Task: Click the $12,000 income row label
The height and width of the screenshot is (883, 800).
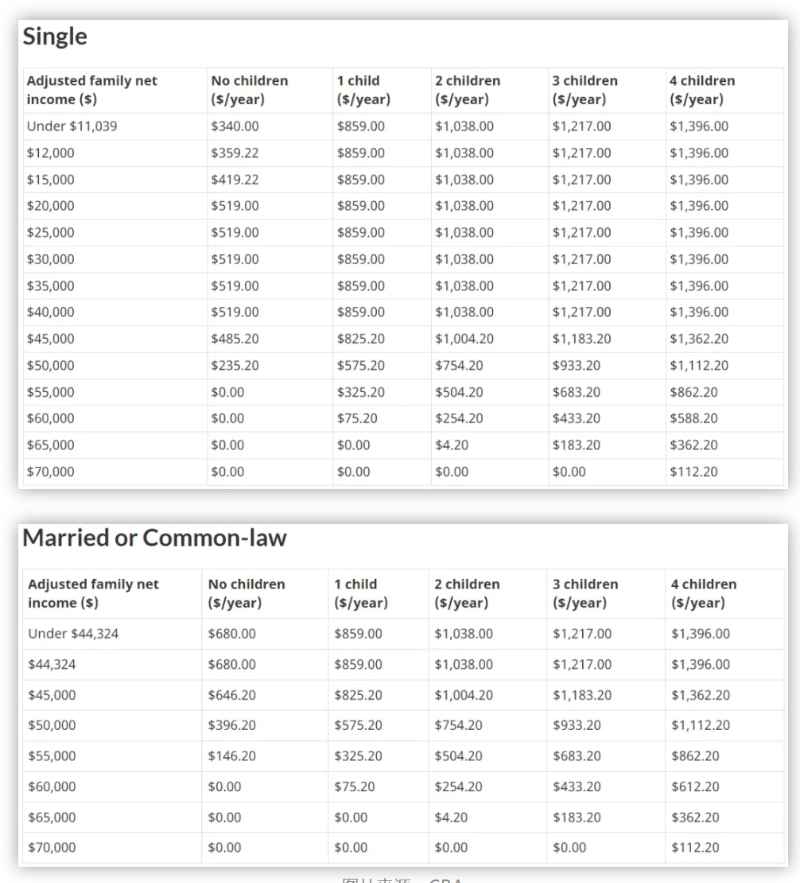Action: pos(50,153)
